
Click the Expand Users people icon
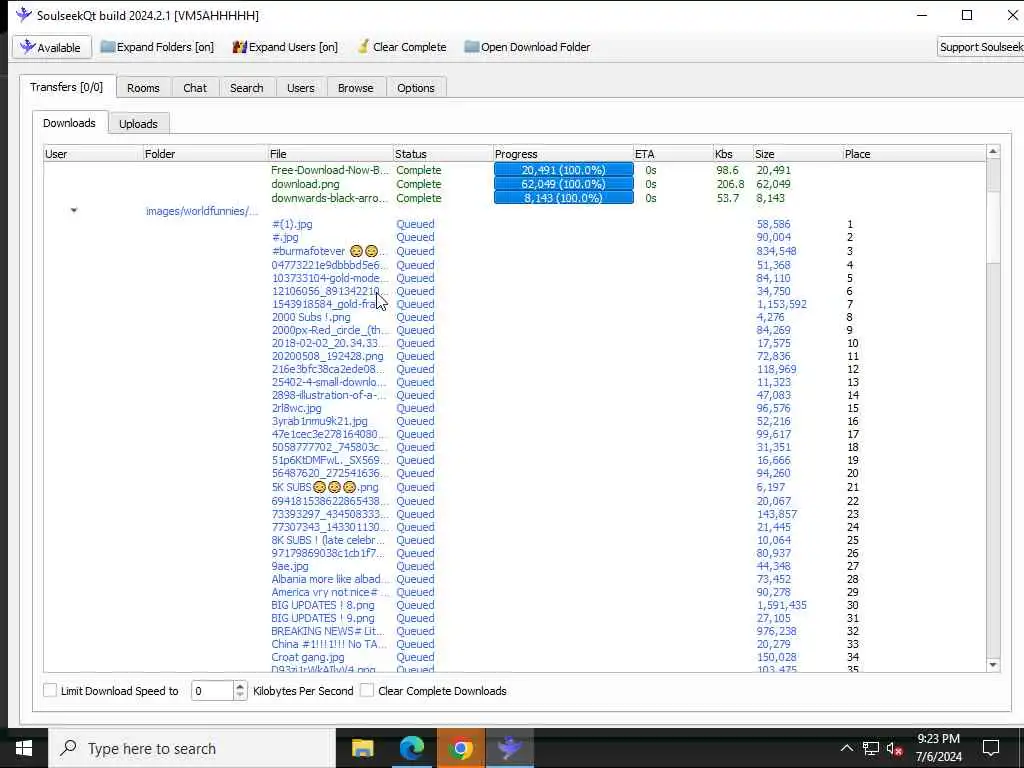coord(240,47)
